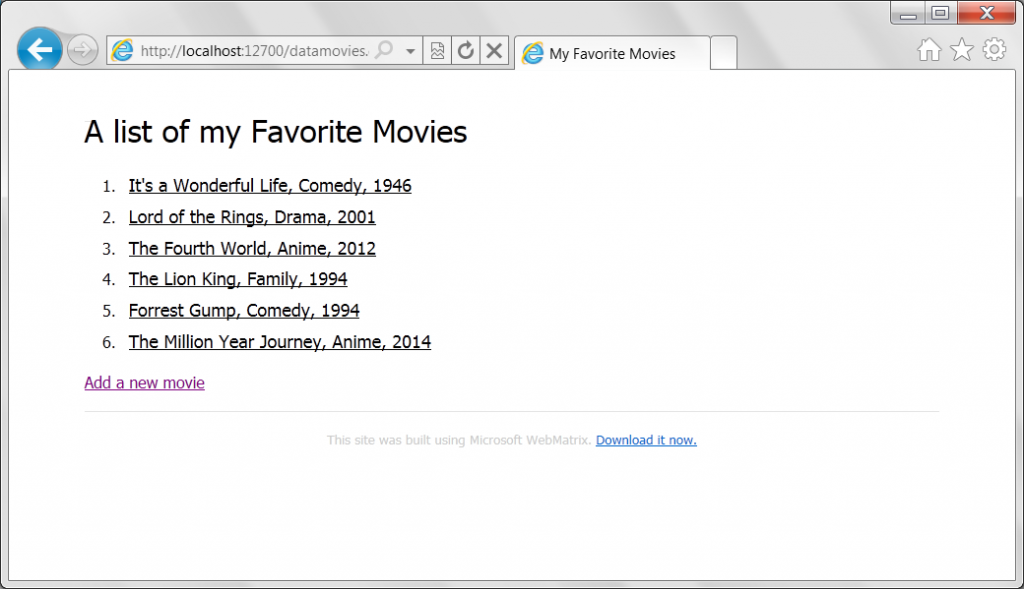Open The Lion King movie link

238,279
